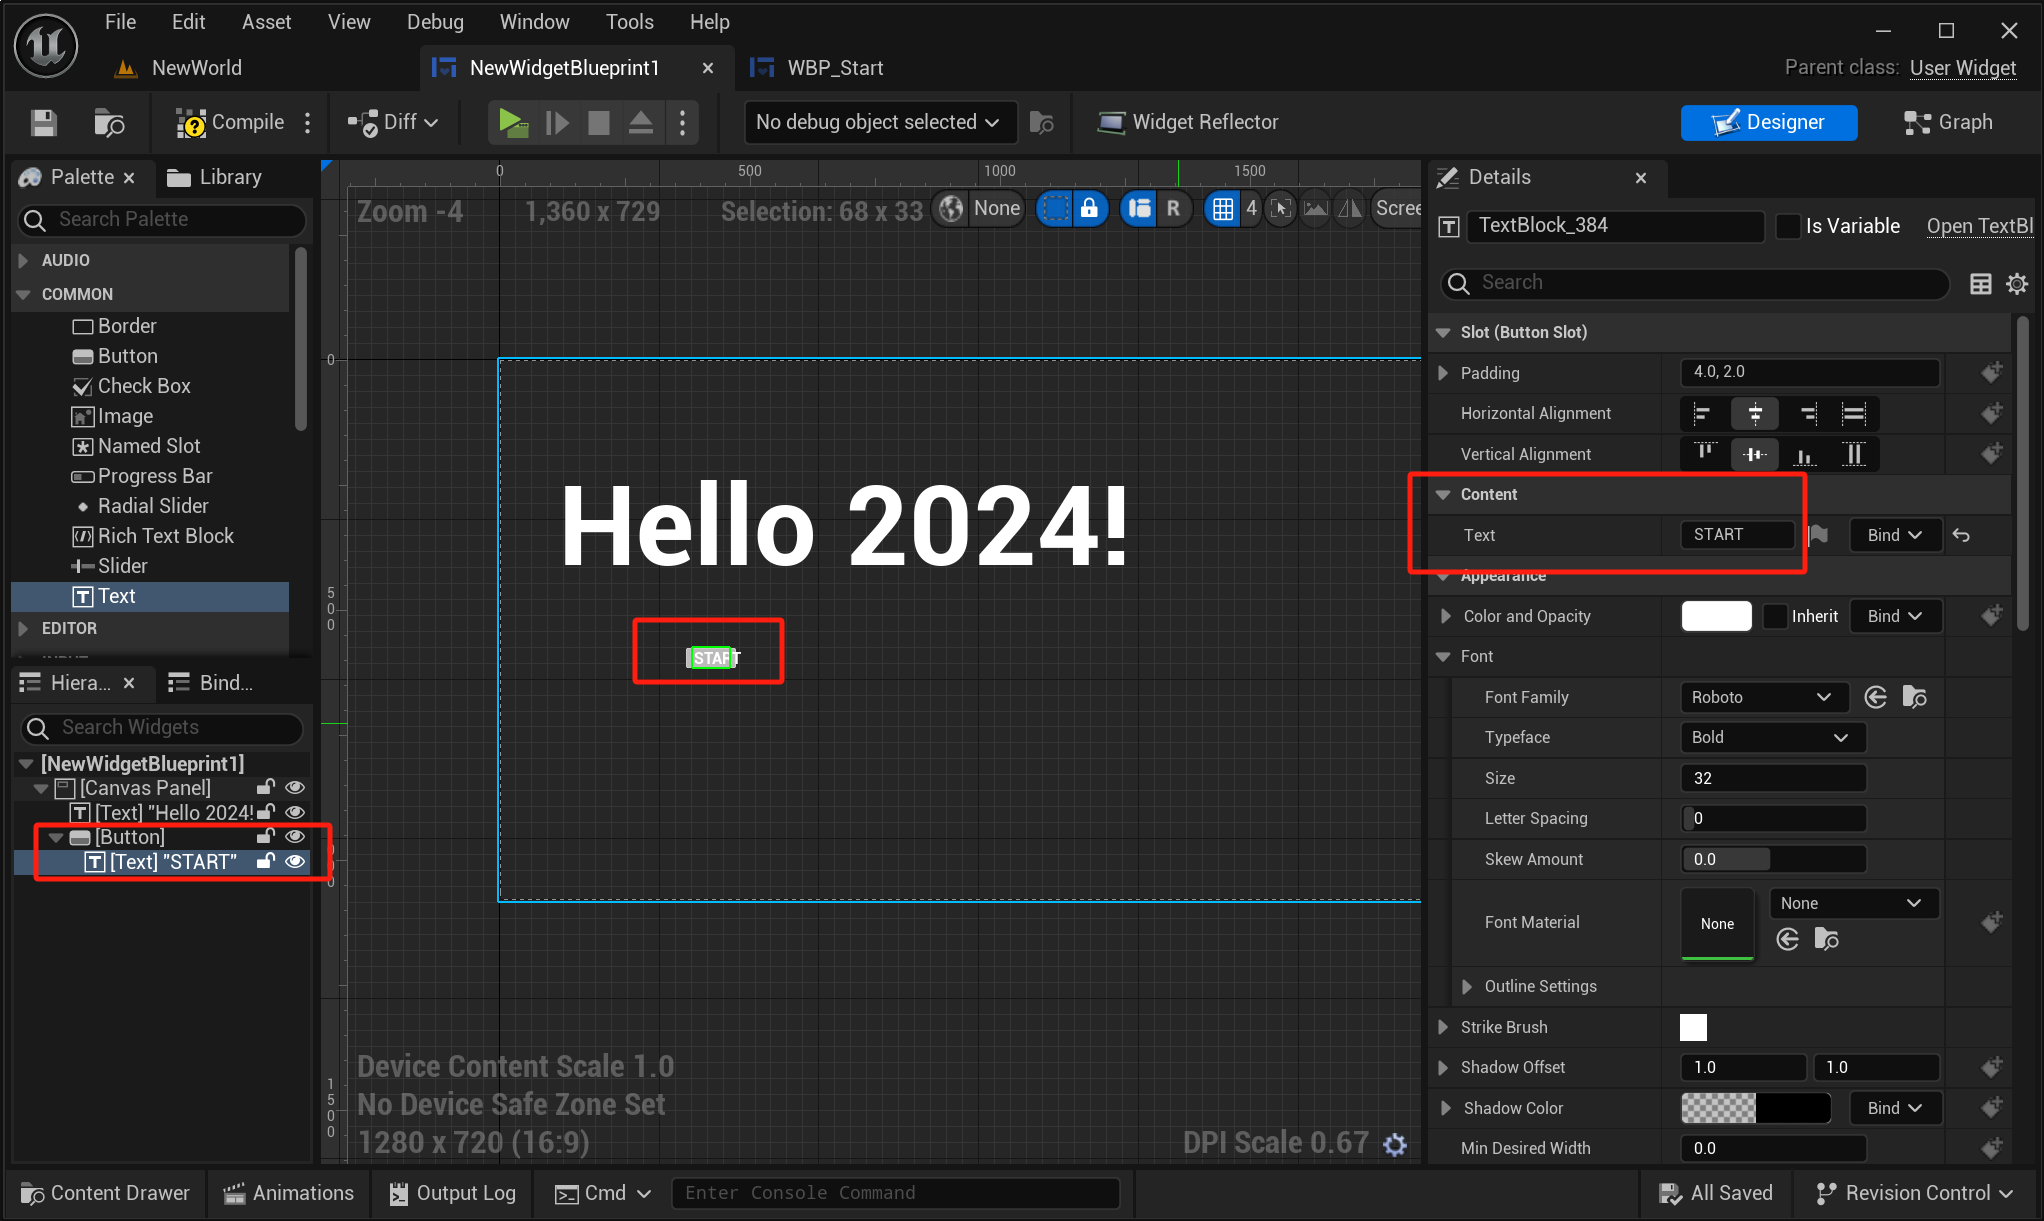Open the Typeface Bold dropdown
2044x1221 pixels.
tap(1772, 737)
